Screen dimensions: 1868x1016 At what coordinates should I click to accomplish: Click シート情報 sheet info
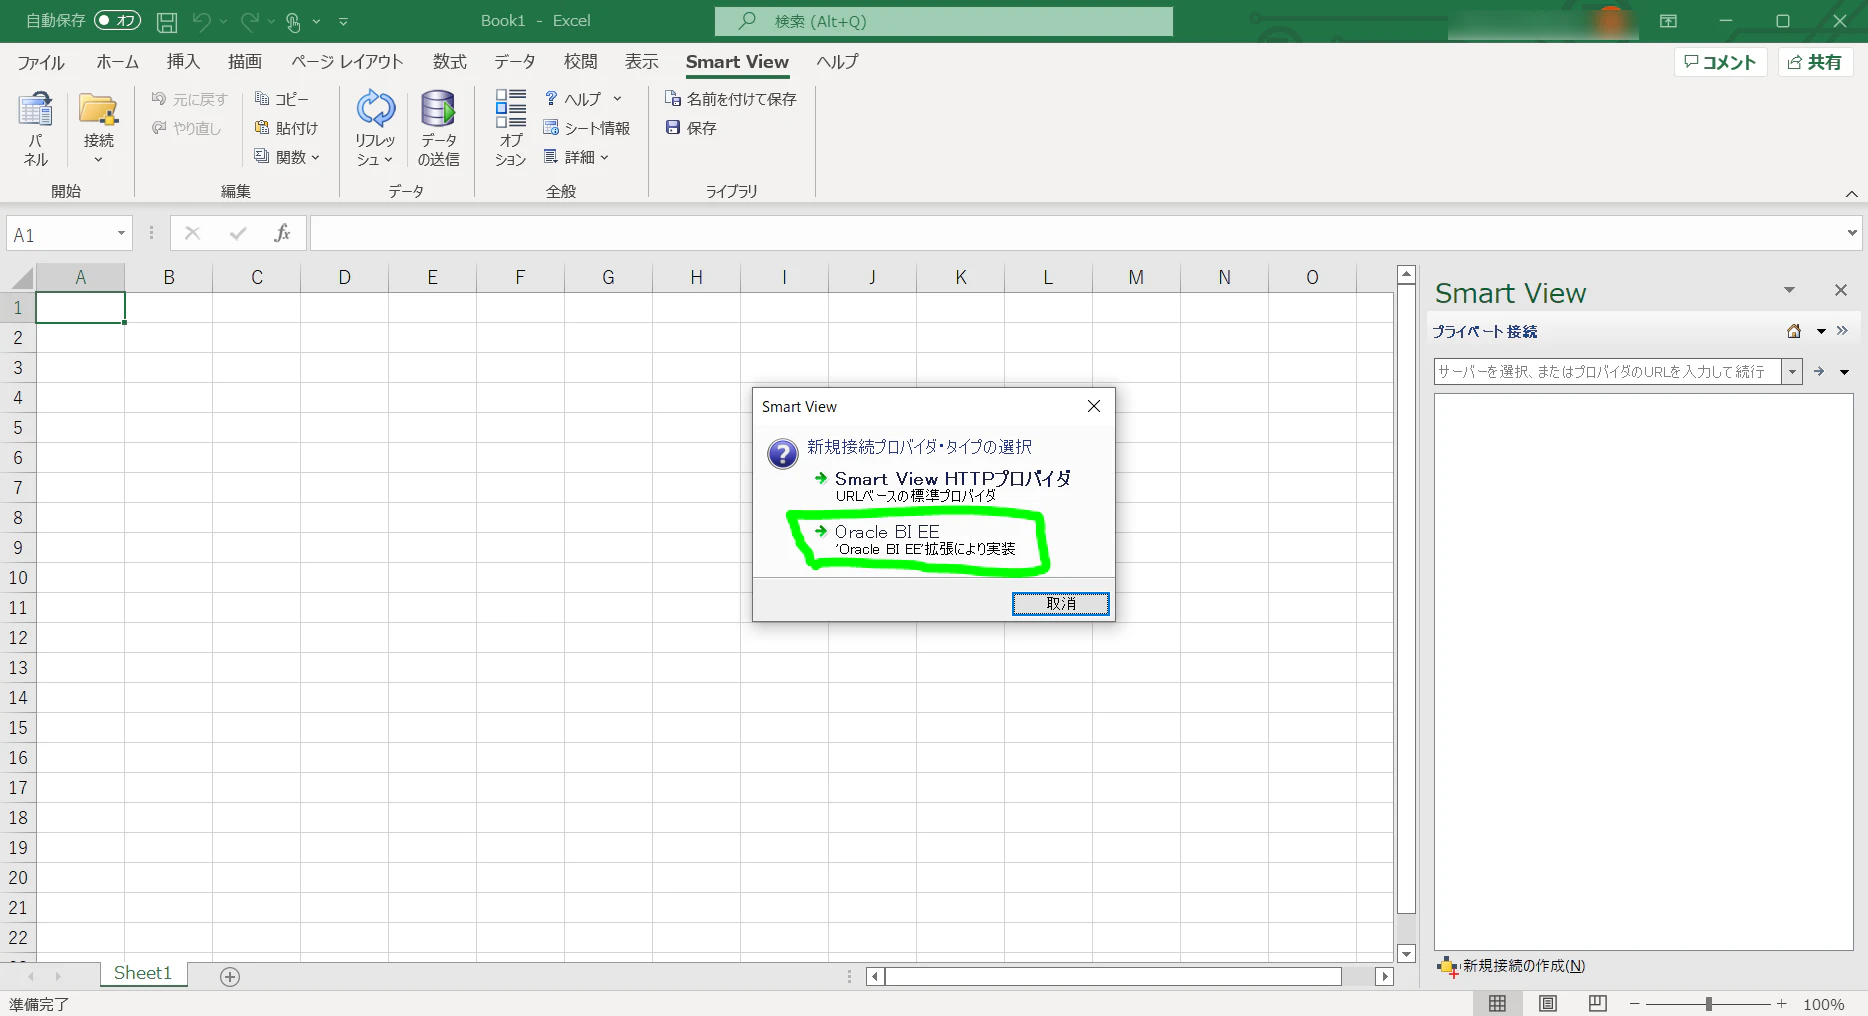coord(586,128)
